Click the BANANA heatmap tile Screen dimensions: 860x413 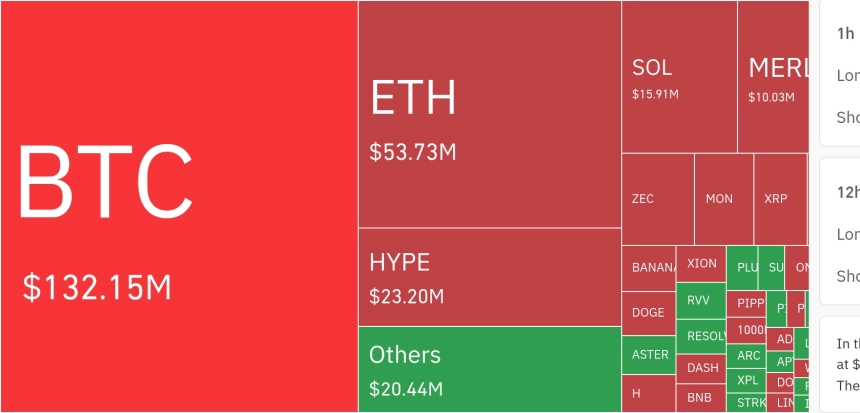coord(649,268)
